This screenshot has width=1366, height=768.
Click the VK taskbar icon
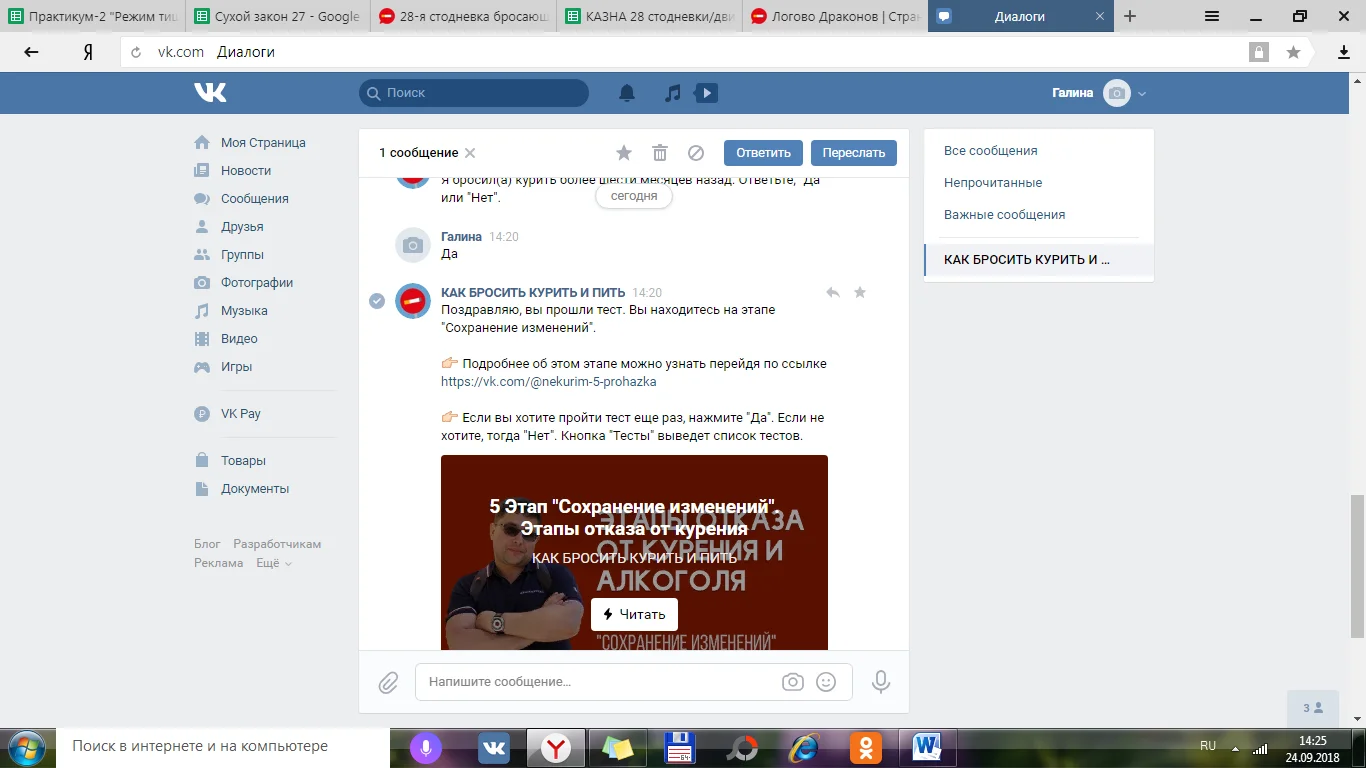click(x=494, y=747)
